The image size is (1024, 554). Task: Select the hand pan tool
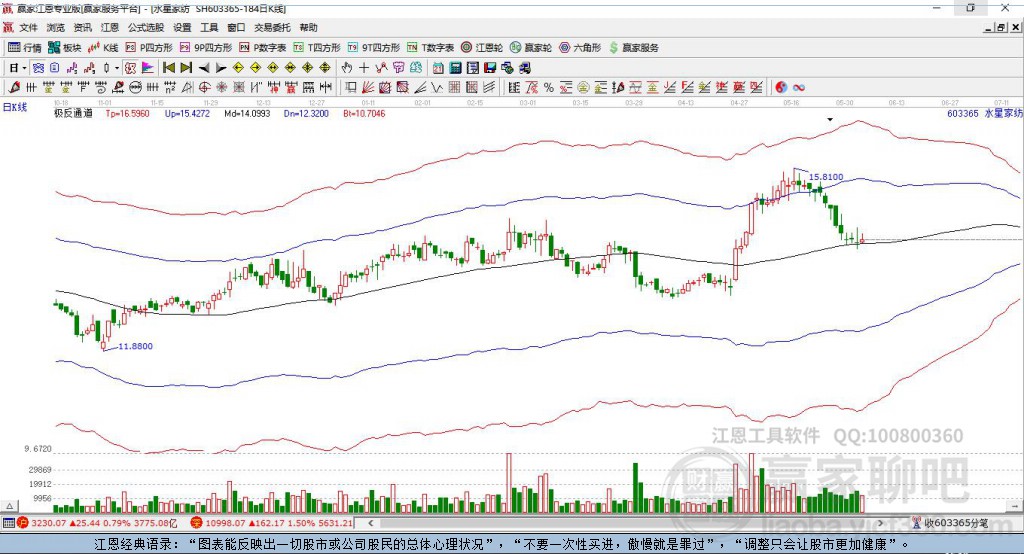tap(346, 67)
